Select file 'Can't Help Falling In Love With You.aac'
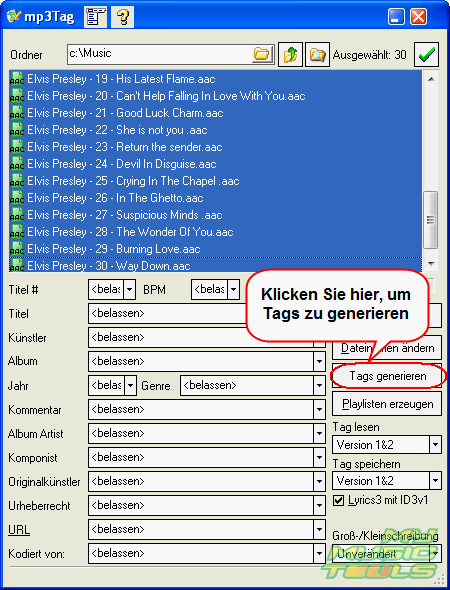 point(215,96)
